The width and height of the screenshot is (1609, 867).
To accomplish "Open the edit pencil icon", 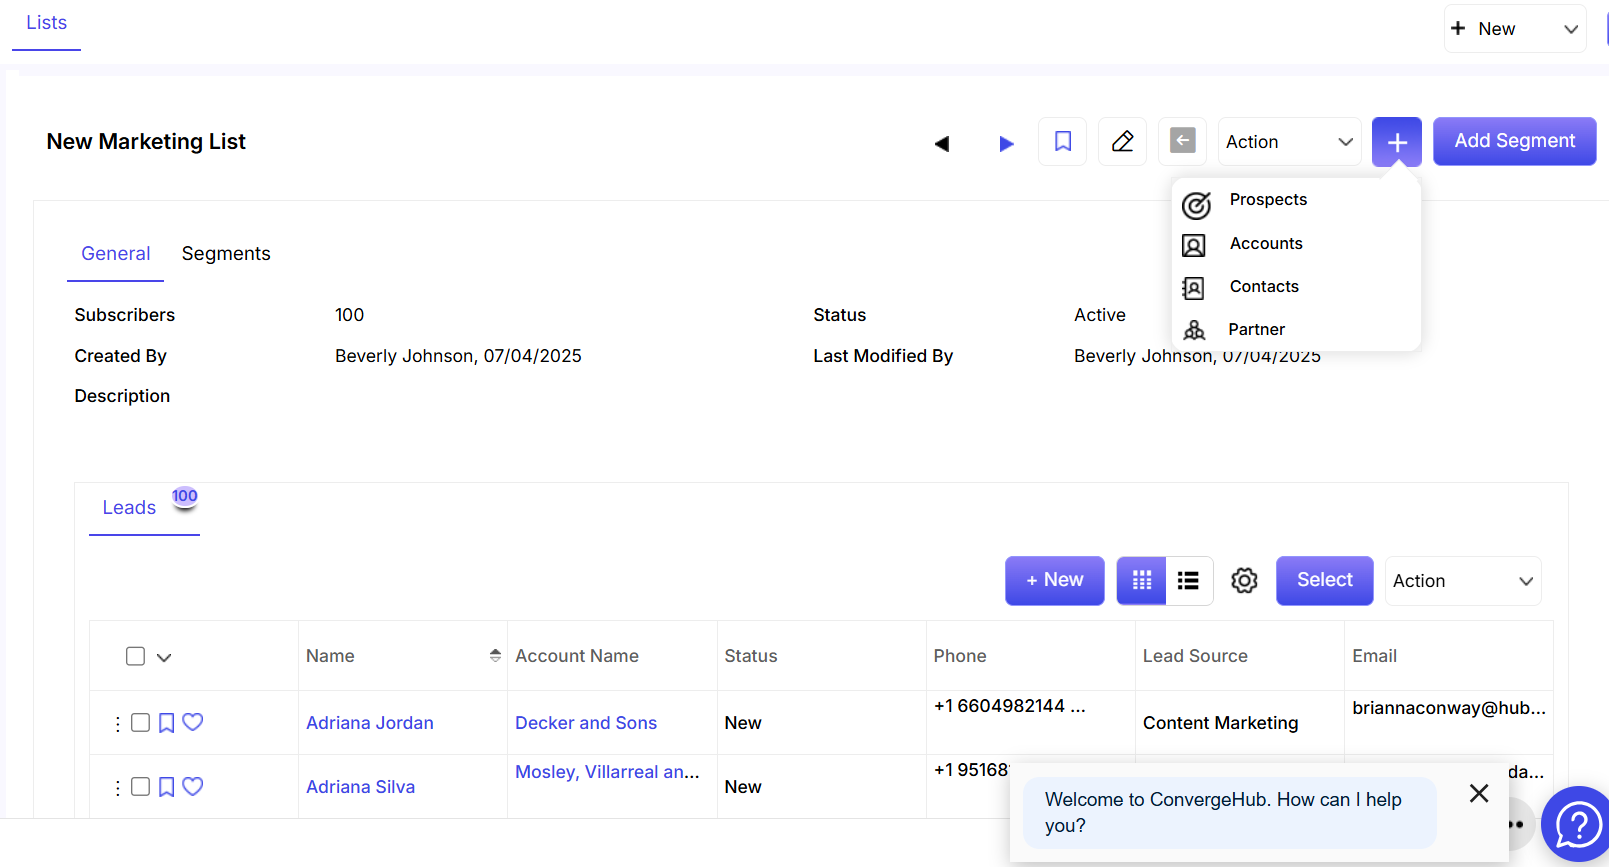I will pyautogui.click(x=1122, y=141).
